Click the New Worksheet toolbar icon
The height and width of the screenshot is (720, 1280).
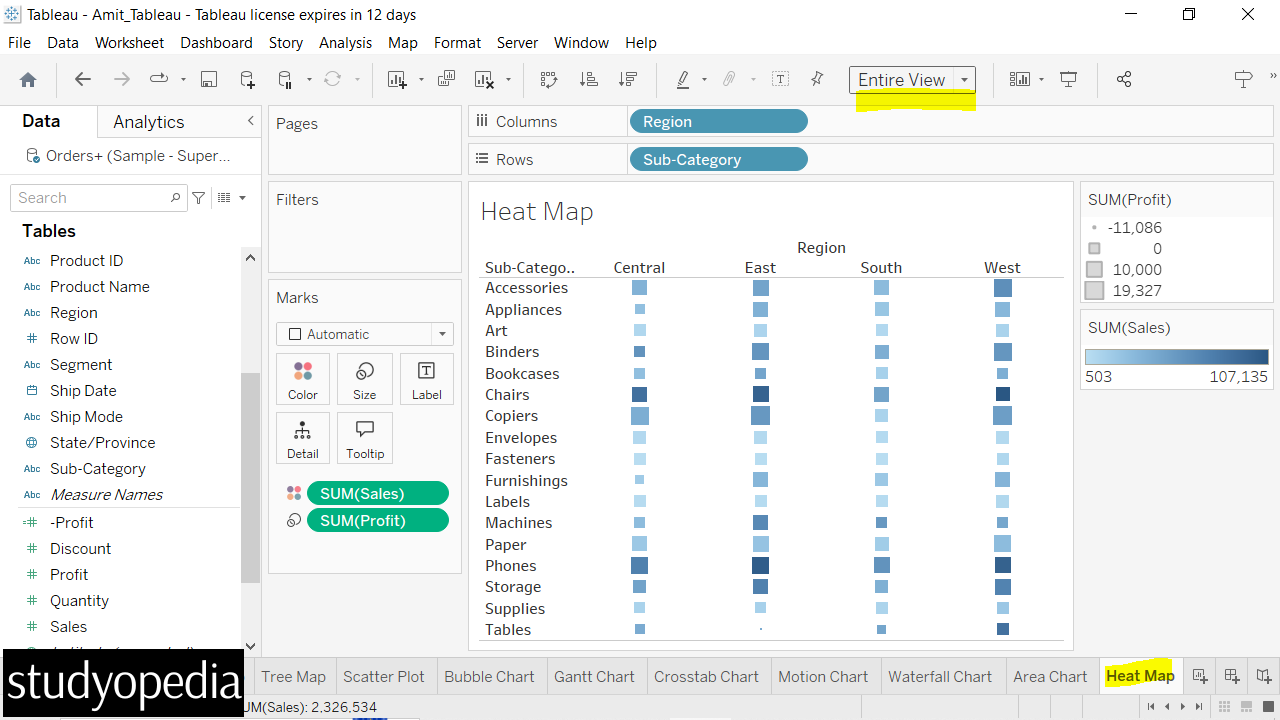(397, 80)
